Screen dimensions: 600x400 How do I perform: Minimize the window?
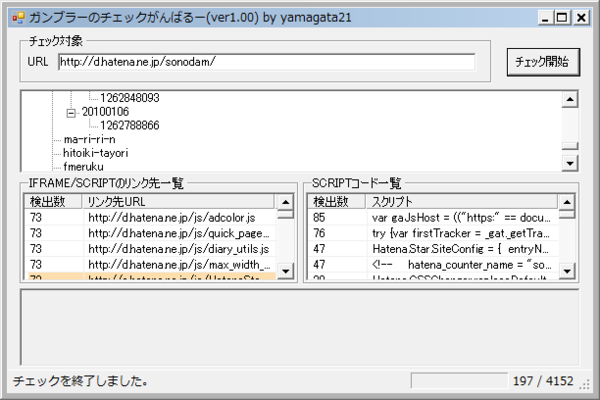point(545,18)
